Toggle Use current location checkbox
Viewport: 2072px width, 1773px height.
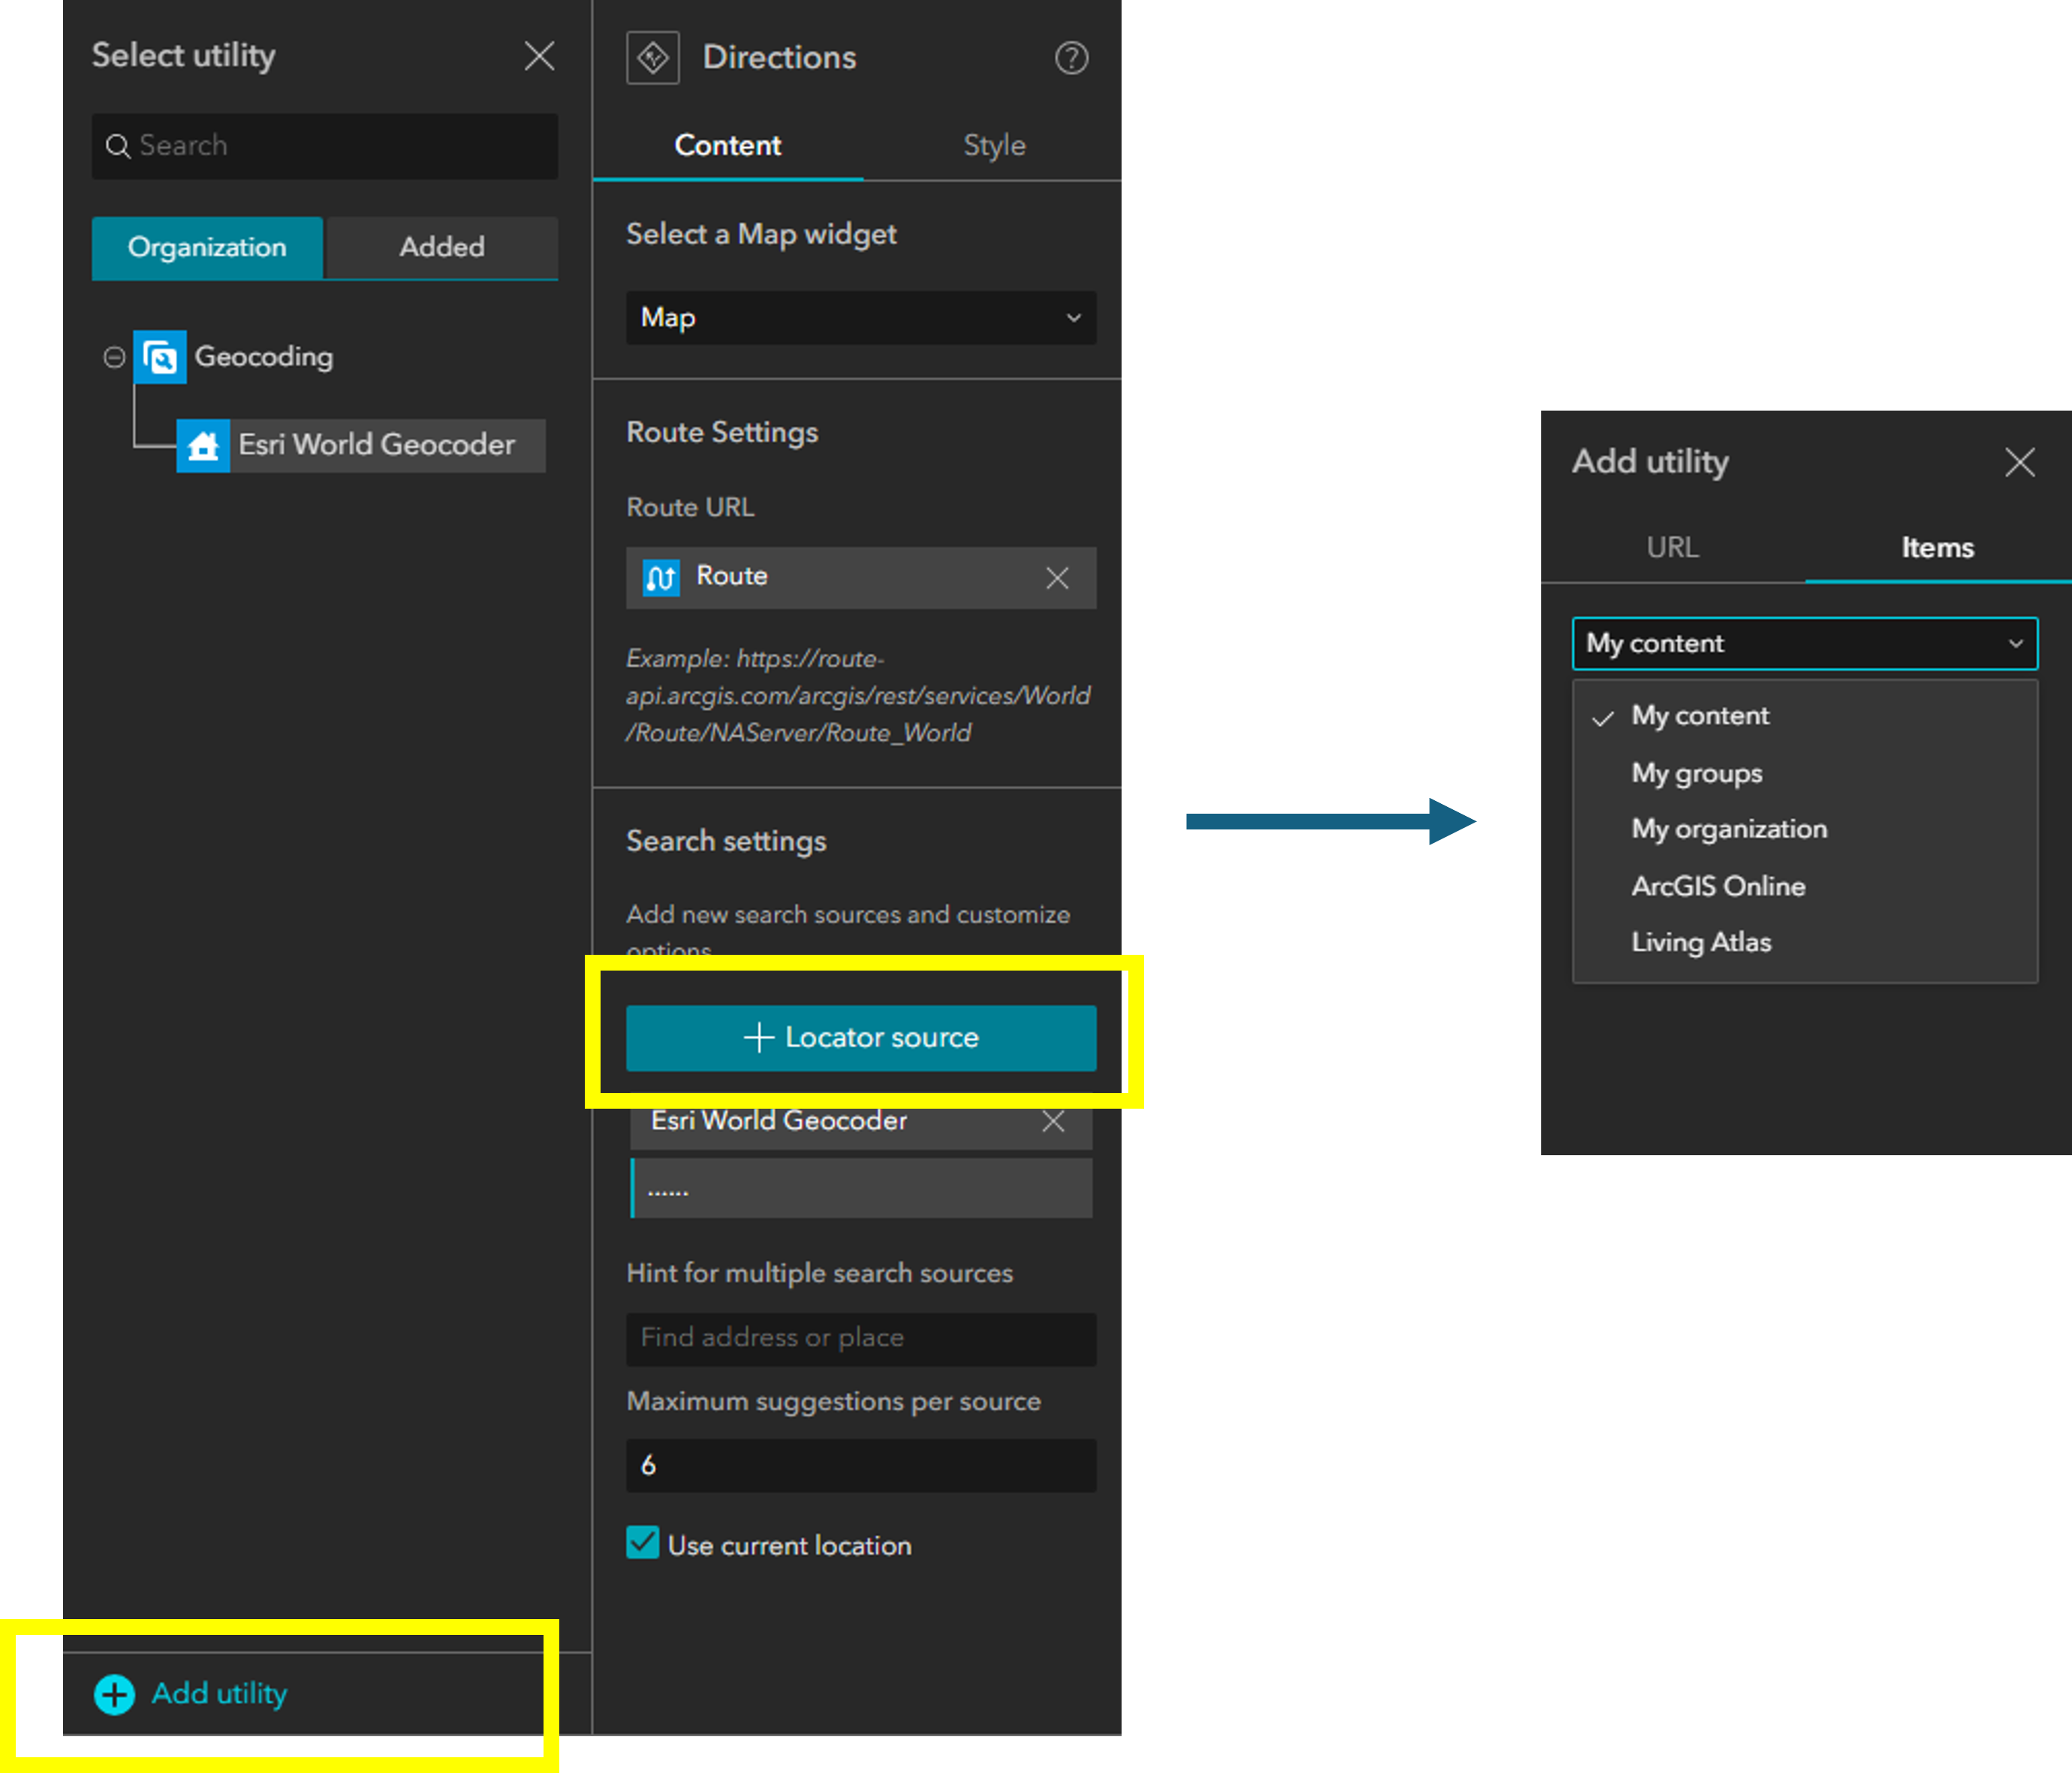[x=643, y=1543]
